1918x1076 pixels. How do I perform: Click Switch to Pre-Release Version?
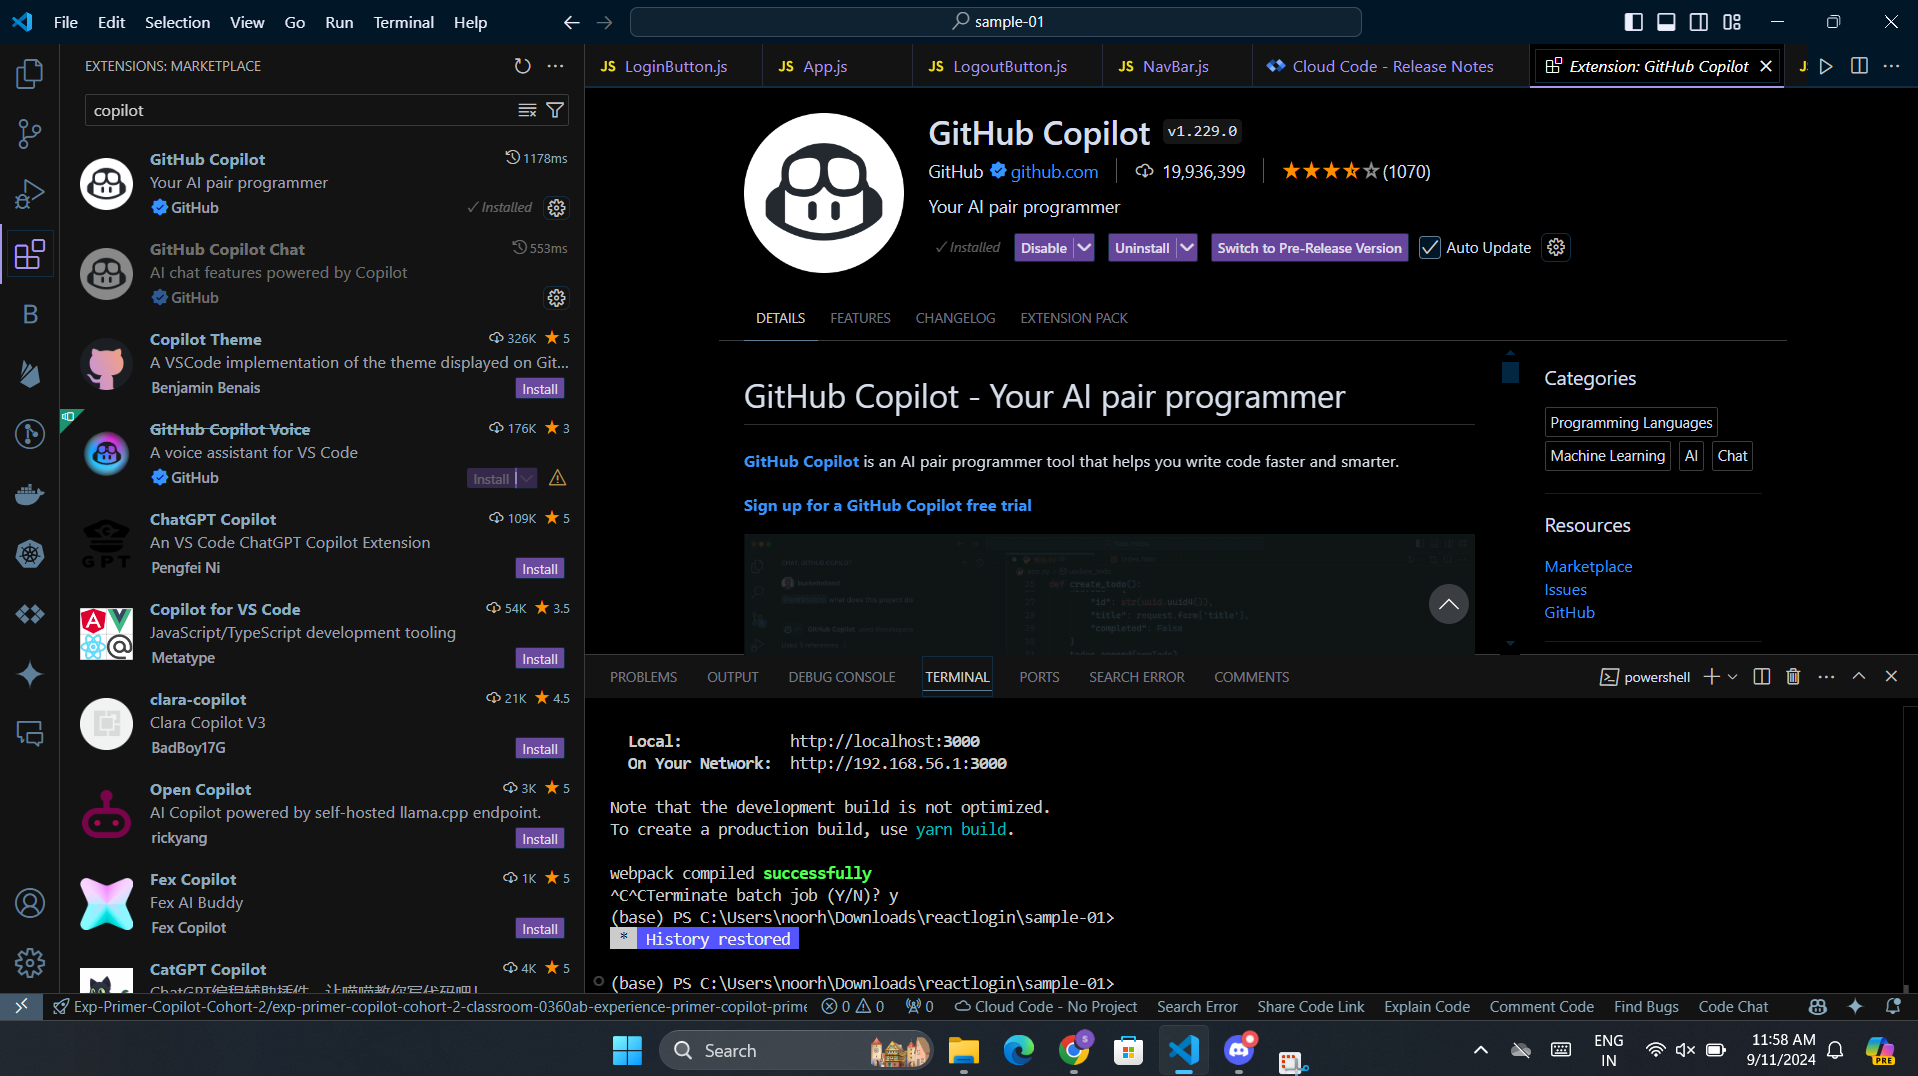tap(1308, 247)
